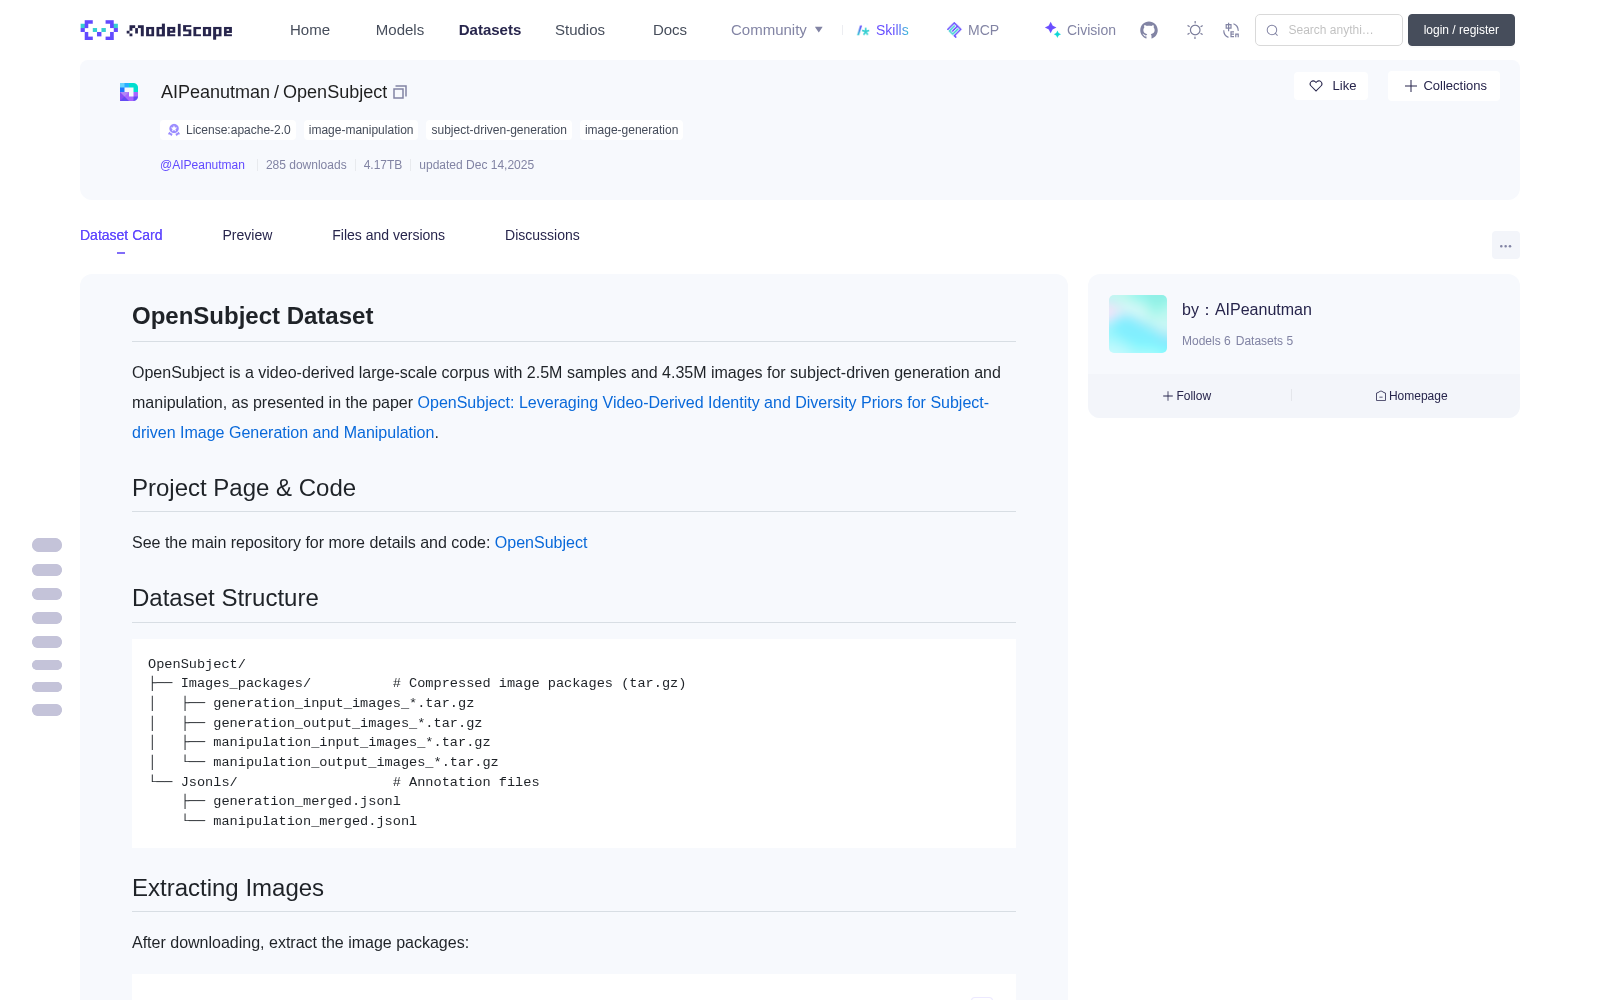The width and height of the screenshot is (1600, 1000).
Task: Add dataset to Collections
Action: point(1444,86)
